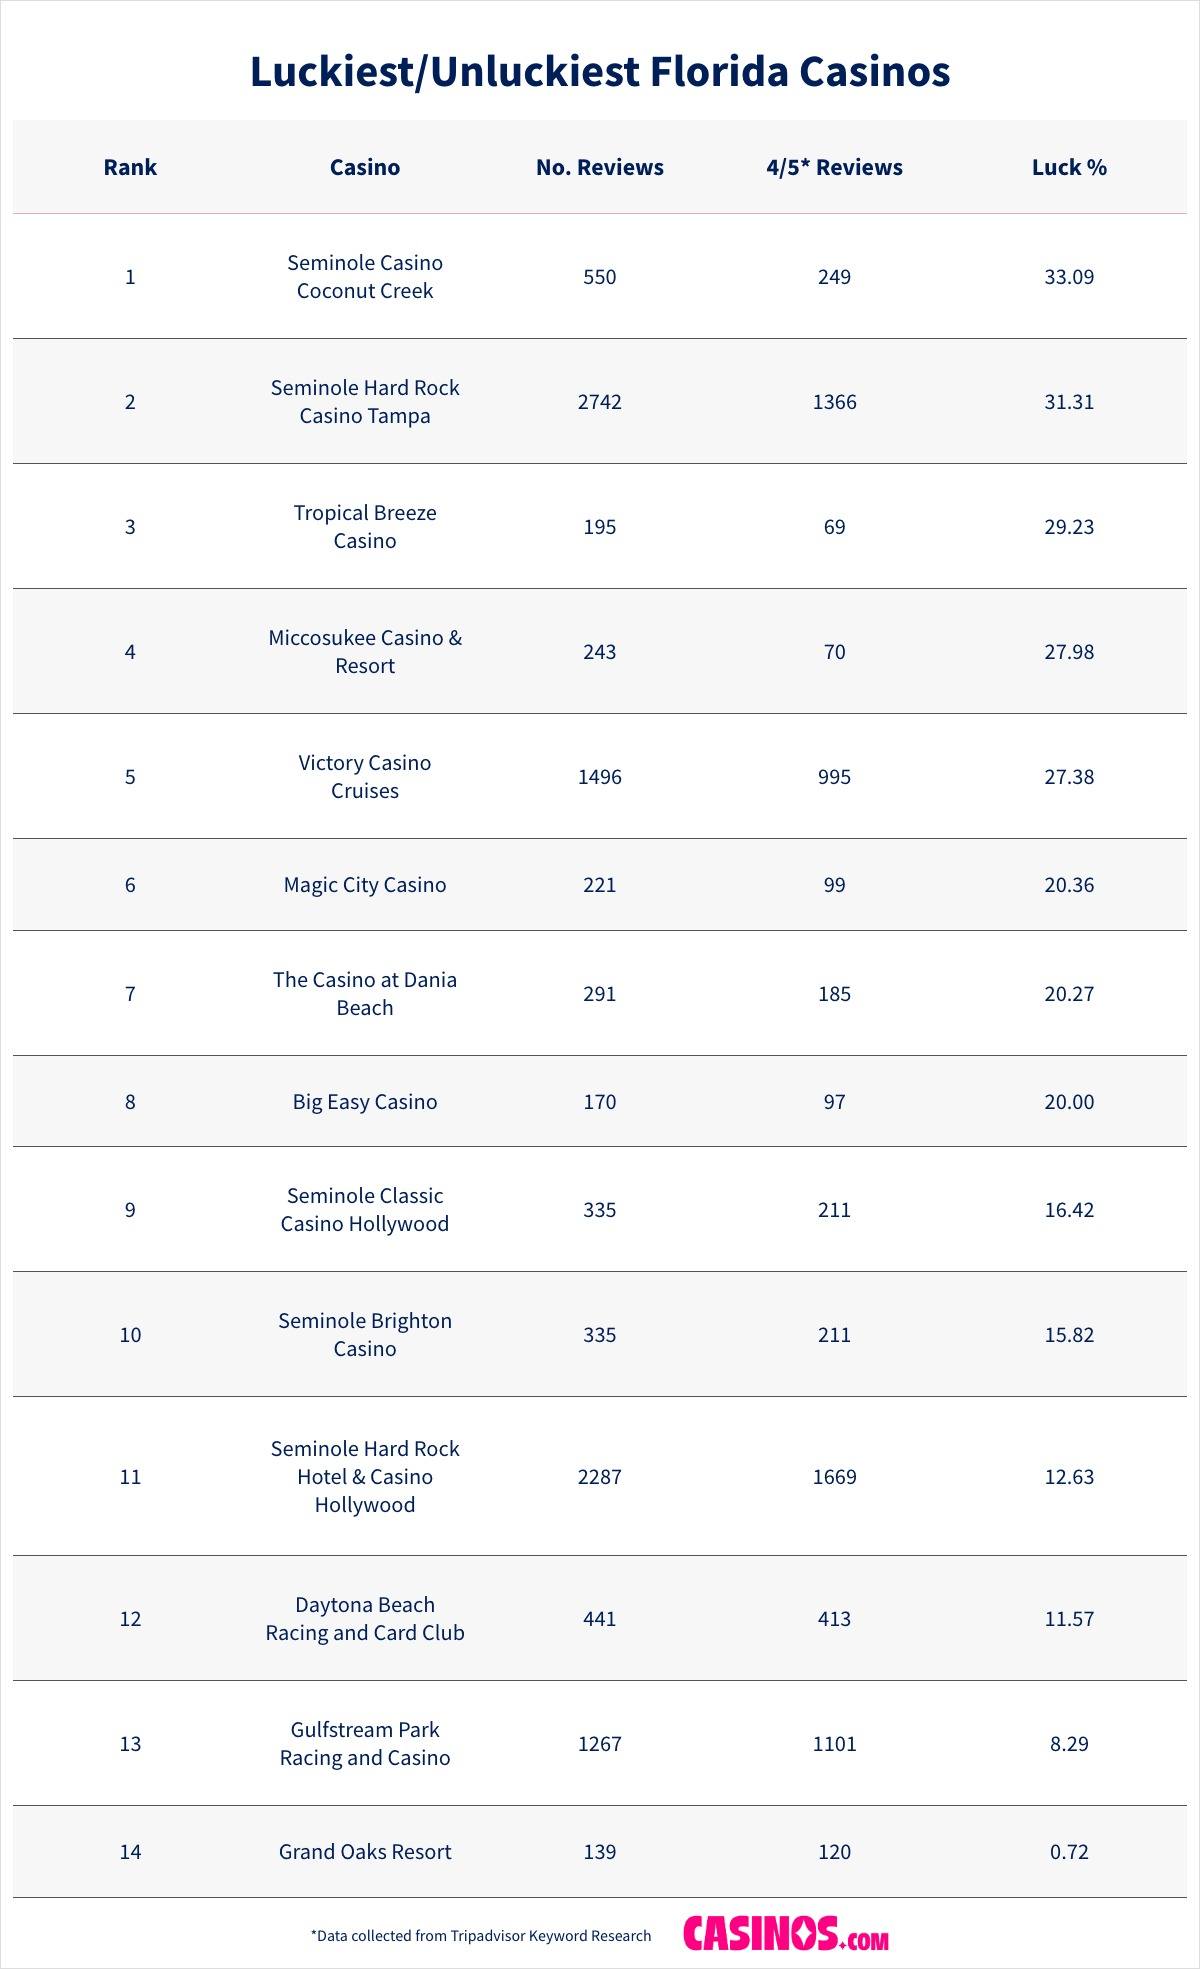Select Victory Casino Cruises name
The image size is (1200, 1969).
[x=365, y=777]
